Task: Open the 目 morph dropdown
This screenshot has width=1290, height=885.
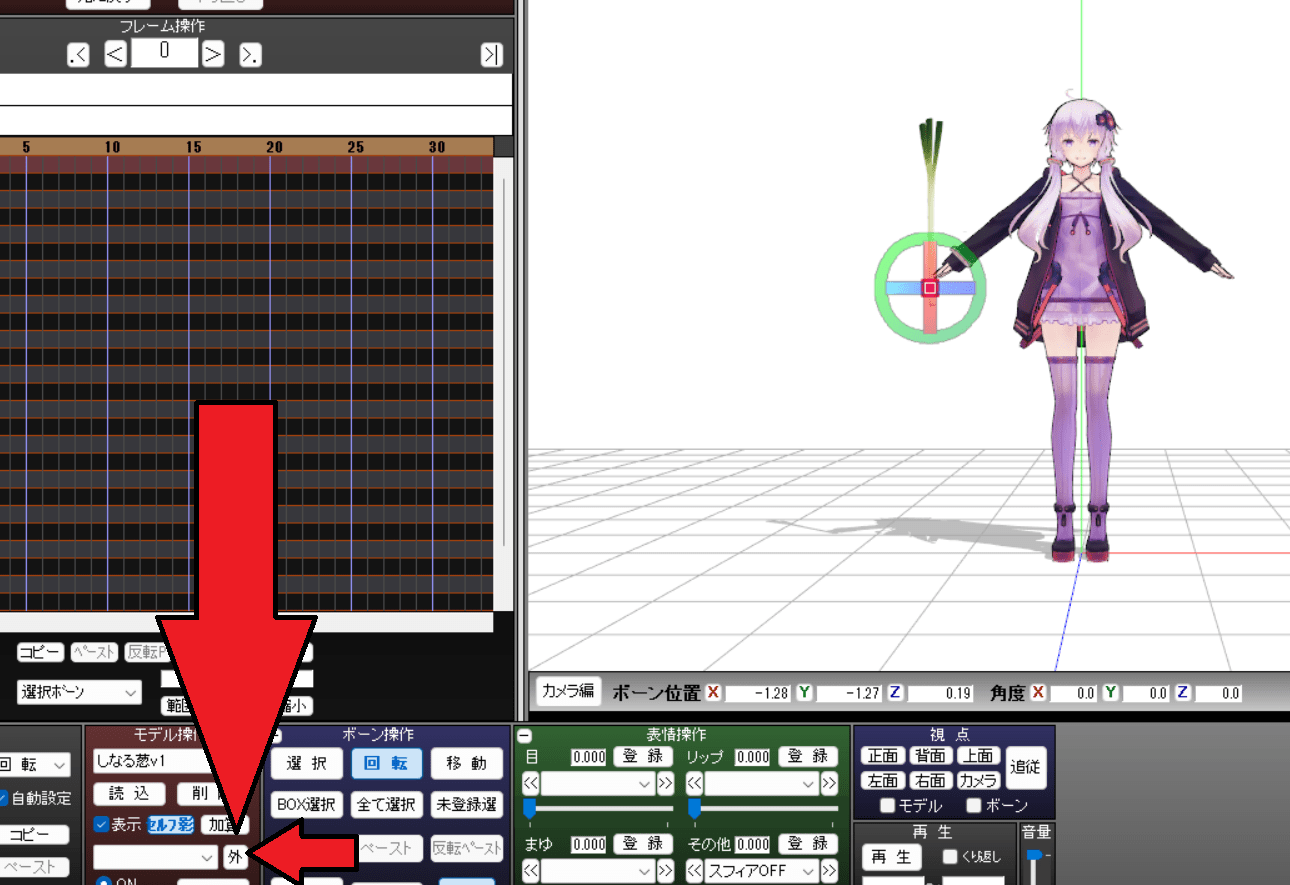Action: pyautogui.click(x=598, y=784)
